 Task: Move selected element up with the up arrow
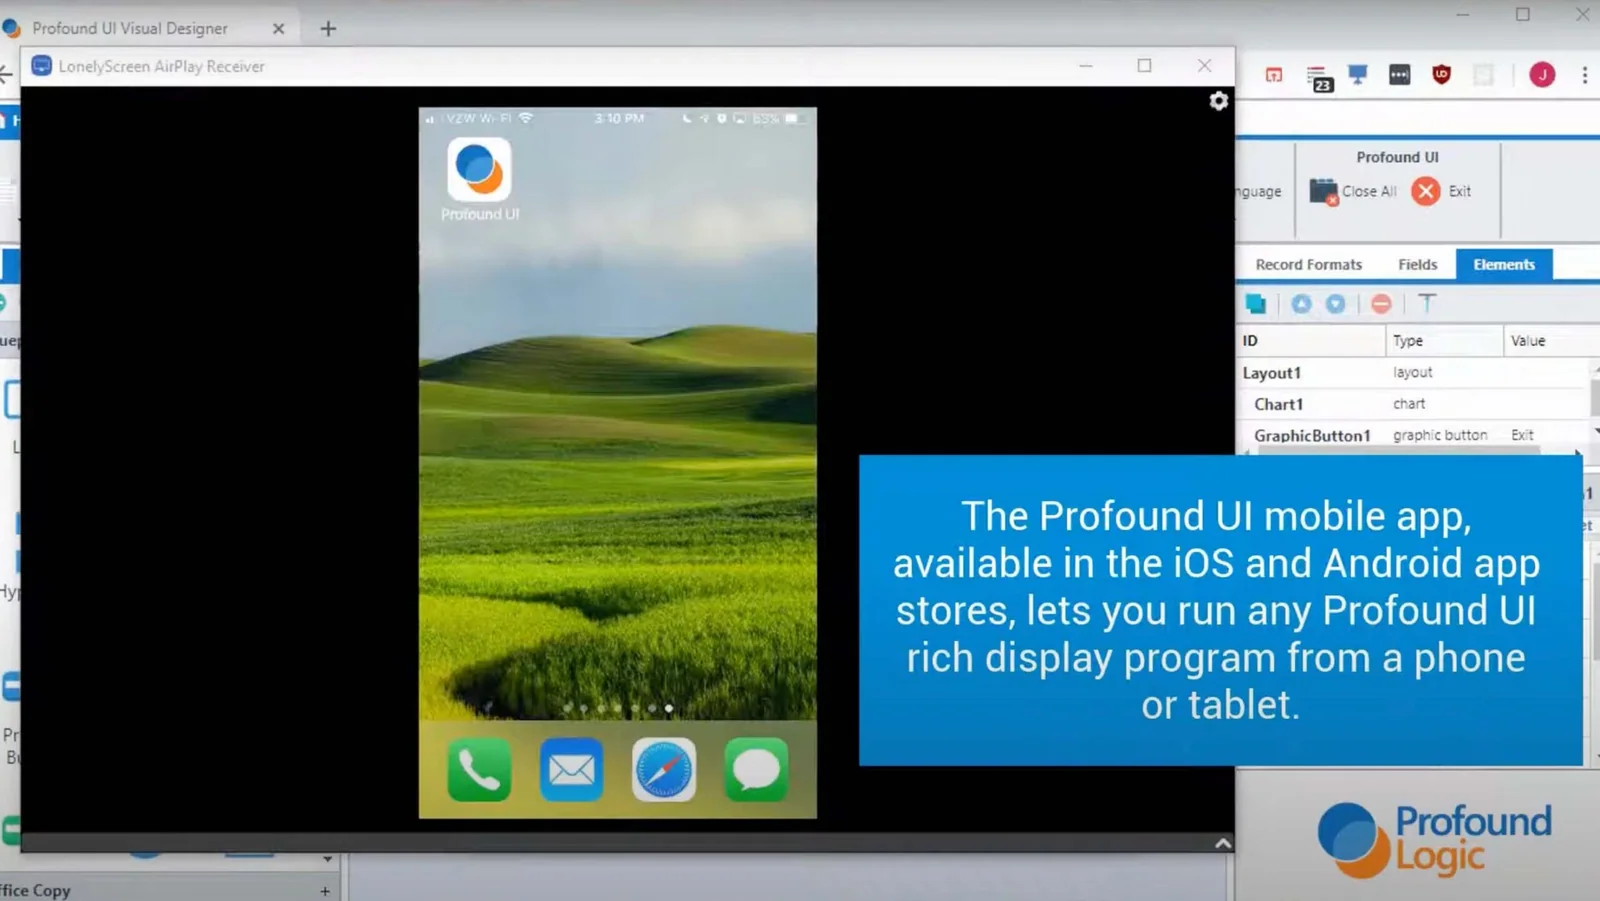[x=1301, y=304]
